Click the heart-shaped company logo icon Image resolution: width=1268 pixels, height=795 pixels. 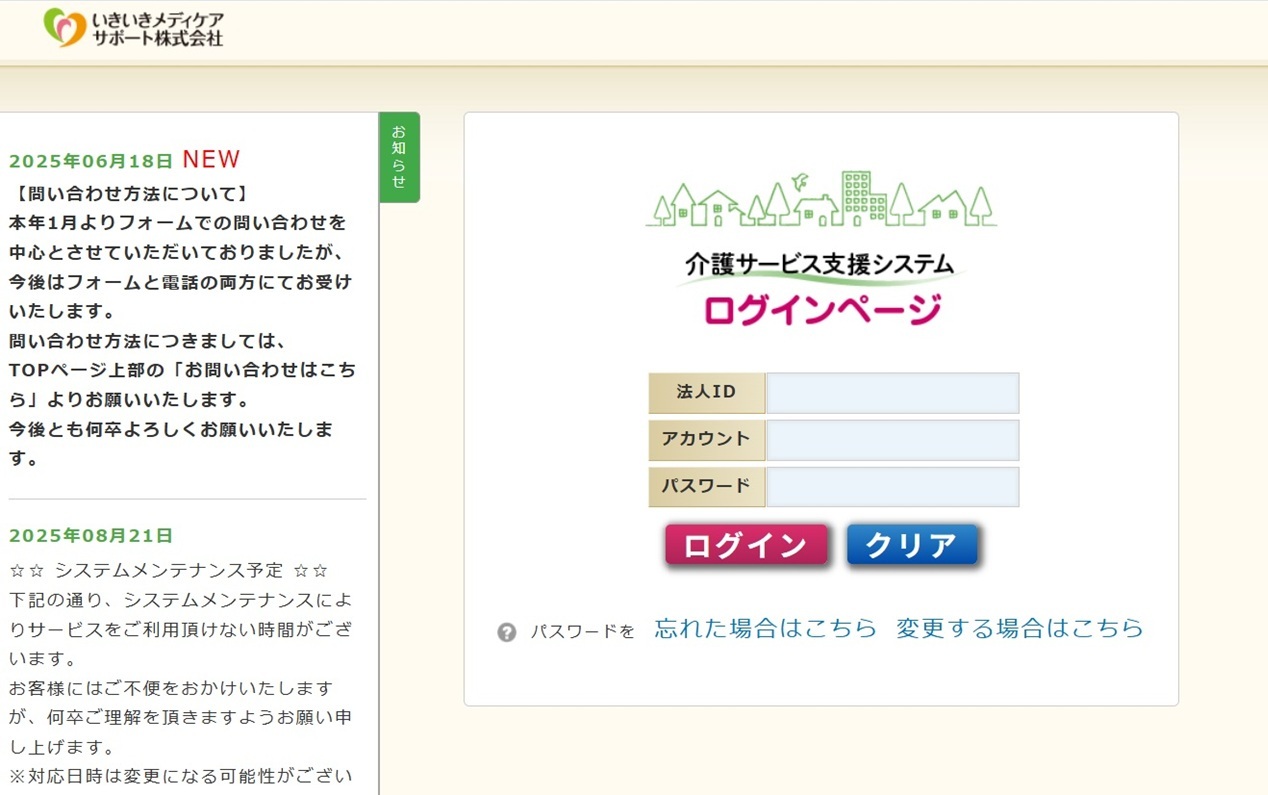pos(65,28)
